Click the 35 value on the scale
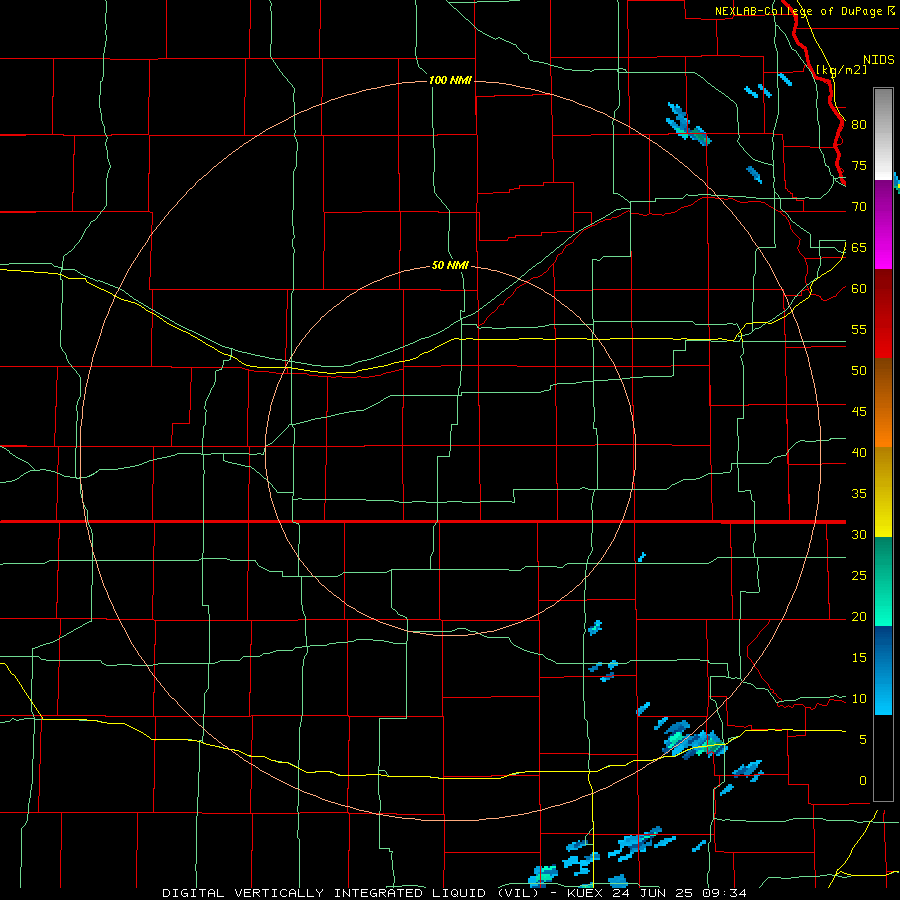Screen dimensions: 900x900 click(859, 494)
